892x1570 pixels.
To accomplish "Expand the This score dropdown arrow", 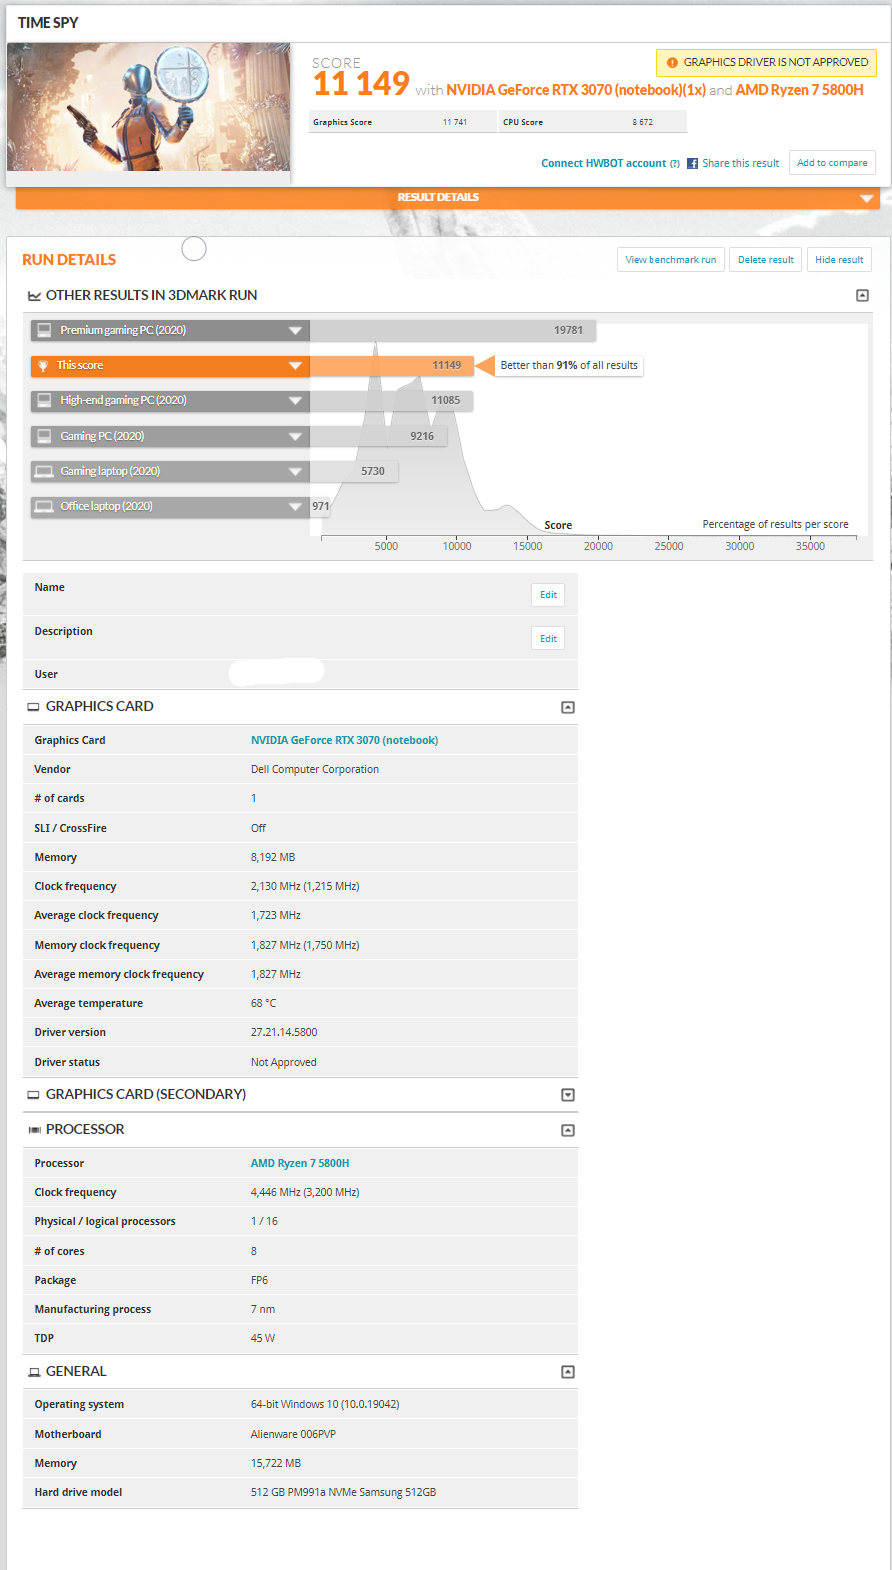I will point(295,366).
